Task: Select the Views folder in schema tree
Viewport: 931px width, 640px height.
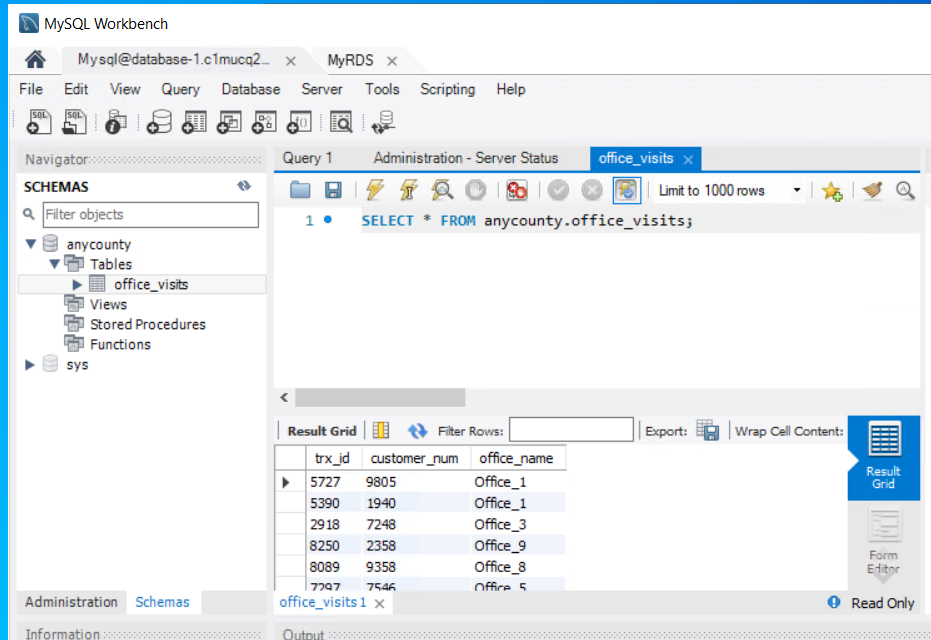Action: coord(108,304)
